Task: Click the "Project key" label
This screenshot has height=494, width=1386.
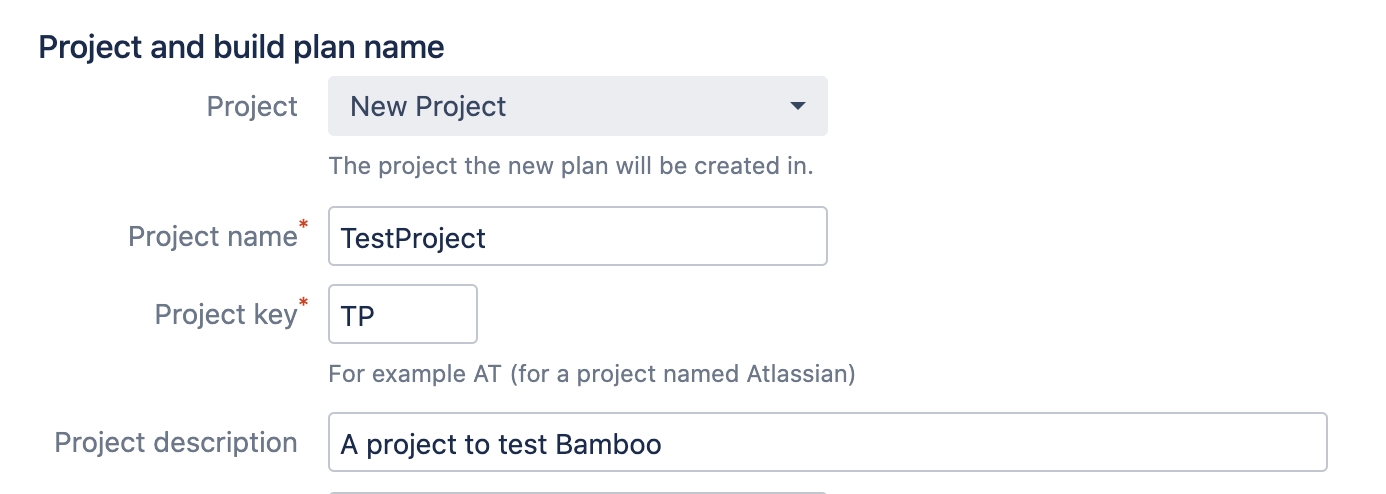Action: pos(225,314)
